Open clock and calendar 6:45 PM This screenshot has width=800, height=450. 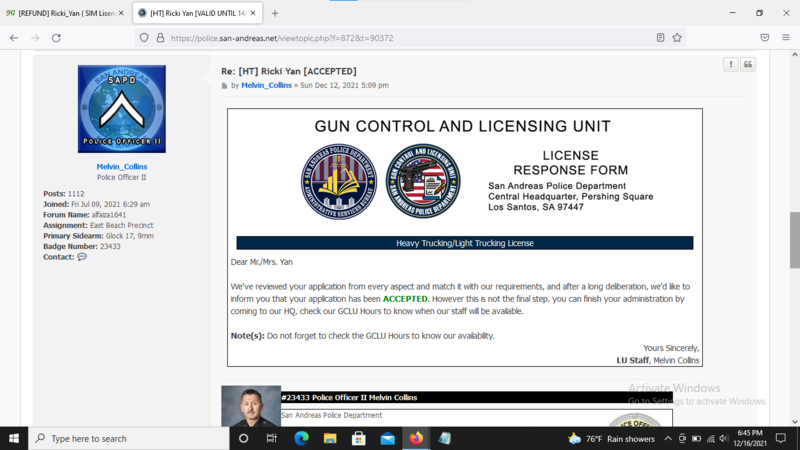750,438
